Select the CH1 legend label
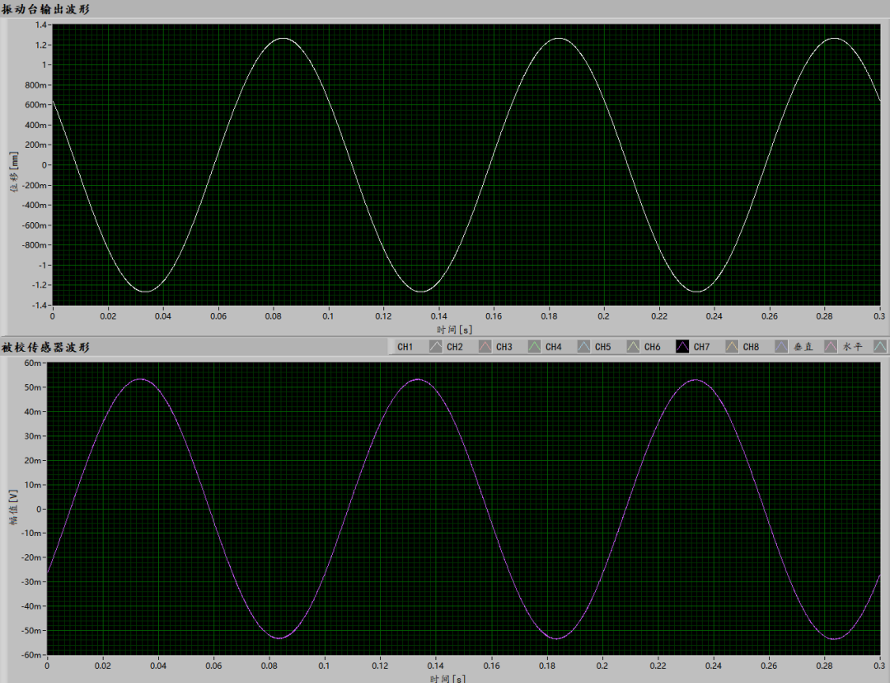This screenshot has height=683, width=890. click(405, 347)
